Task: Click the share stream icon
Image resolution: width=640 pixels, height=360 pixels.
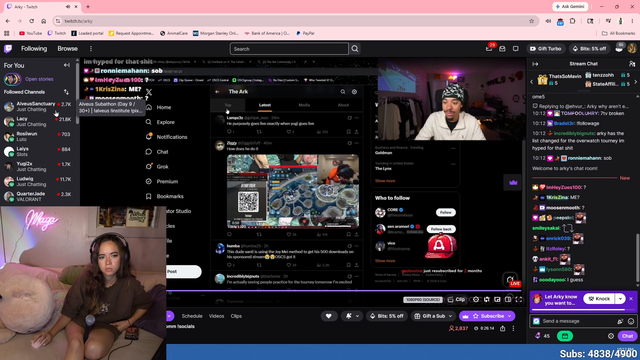Action: [x=502, y=329]
